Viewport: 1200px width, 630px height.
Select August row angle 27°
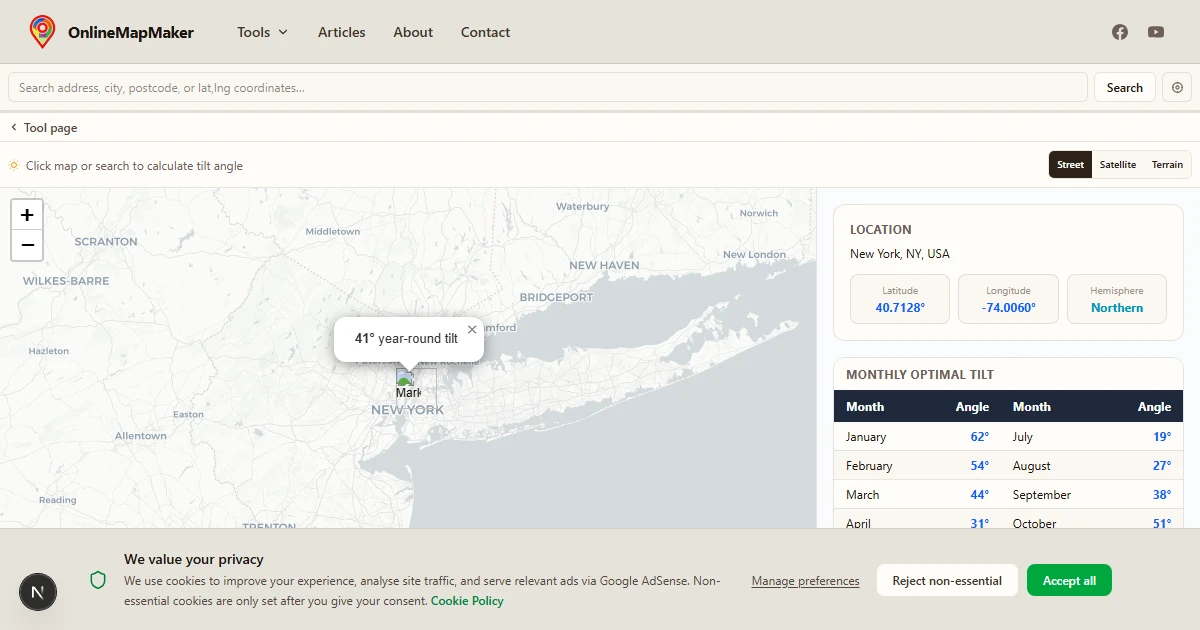1161,466
